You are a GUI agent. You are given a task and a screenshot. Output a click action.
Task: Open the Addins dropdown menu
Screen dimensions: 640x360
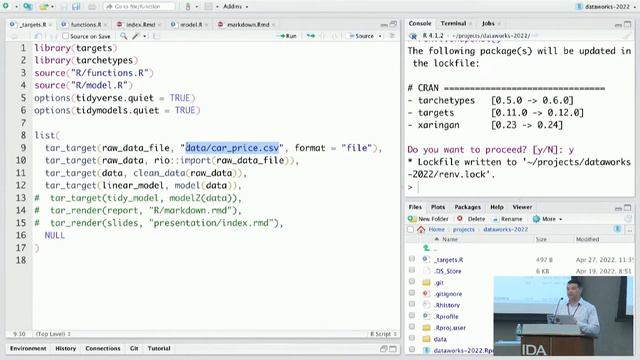pyautogui.click(x=235, y=7)
